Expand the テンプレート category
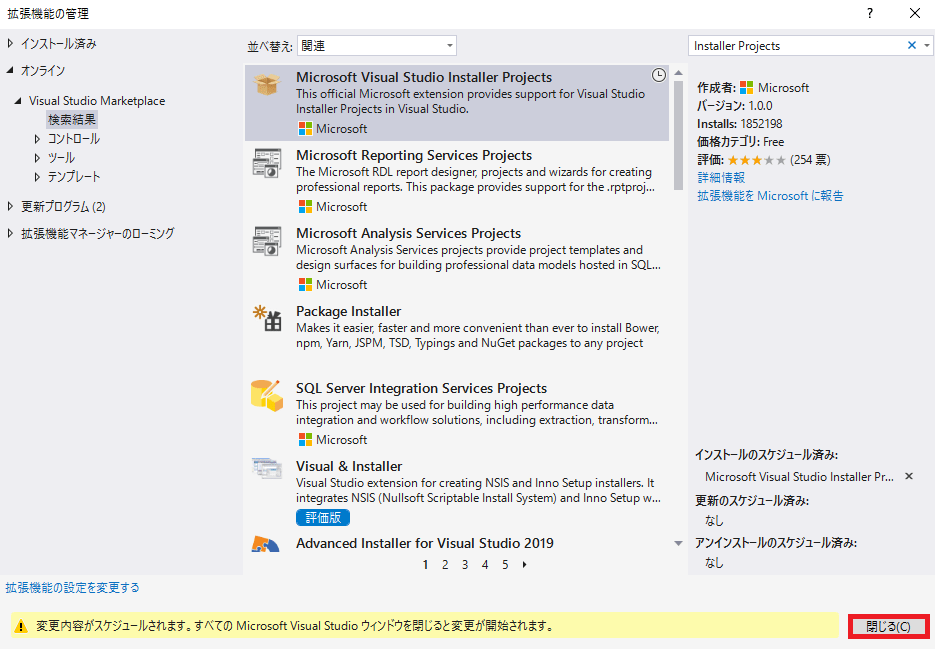Screen dimensions: 935x649 coord(37,177)
